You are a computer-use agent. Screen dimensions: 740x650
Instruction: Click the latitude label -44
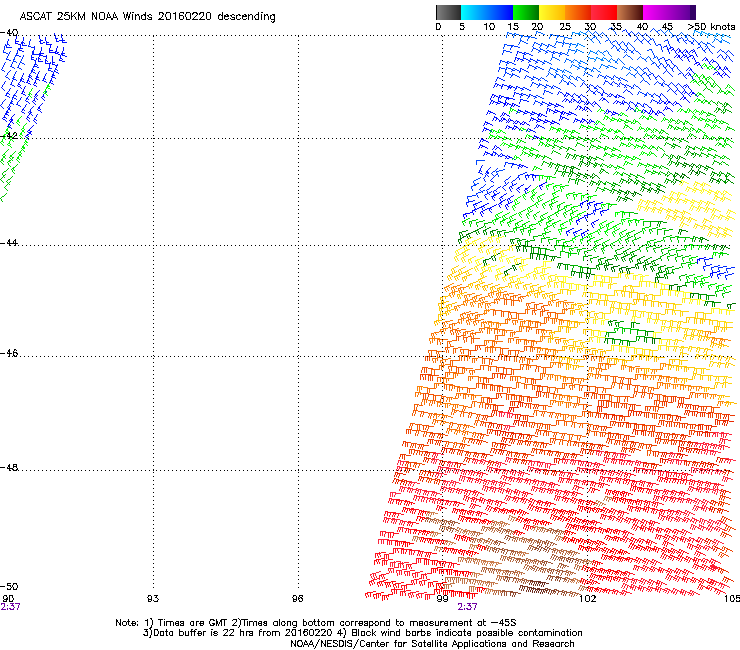(9, 243)
